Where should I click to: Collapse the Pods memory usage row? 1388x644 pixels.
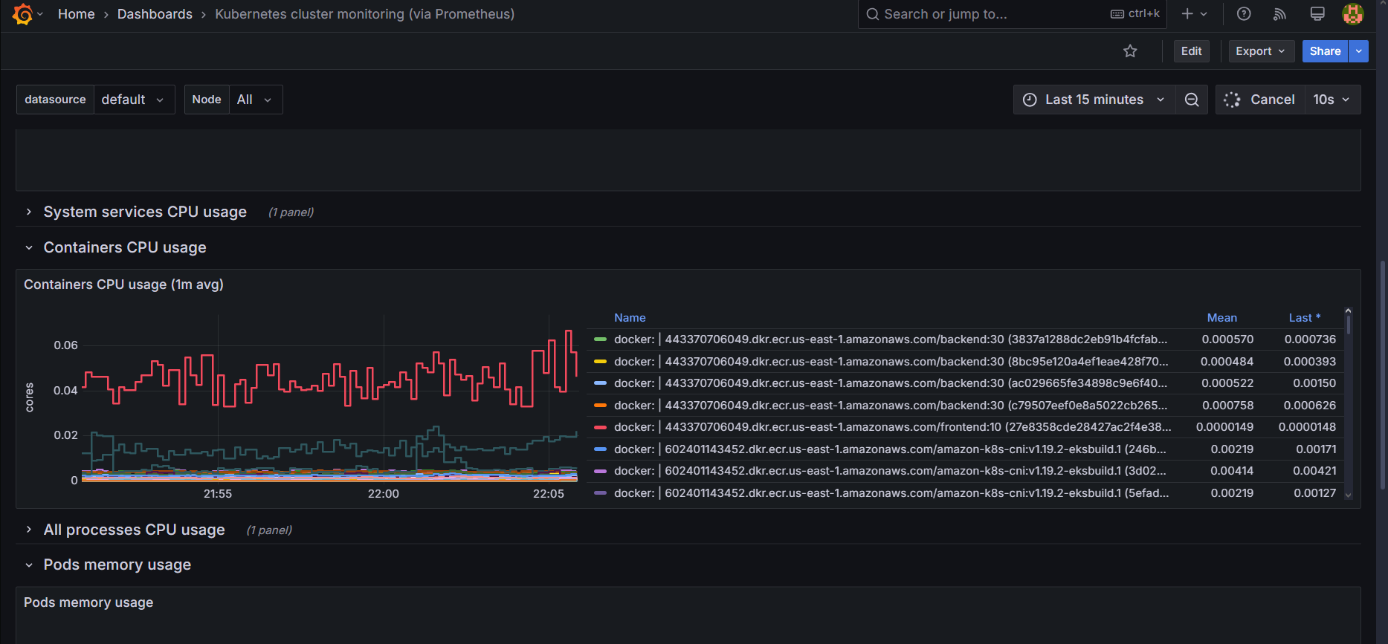(117, 565)
